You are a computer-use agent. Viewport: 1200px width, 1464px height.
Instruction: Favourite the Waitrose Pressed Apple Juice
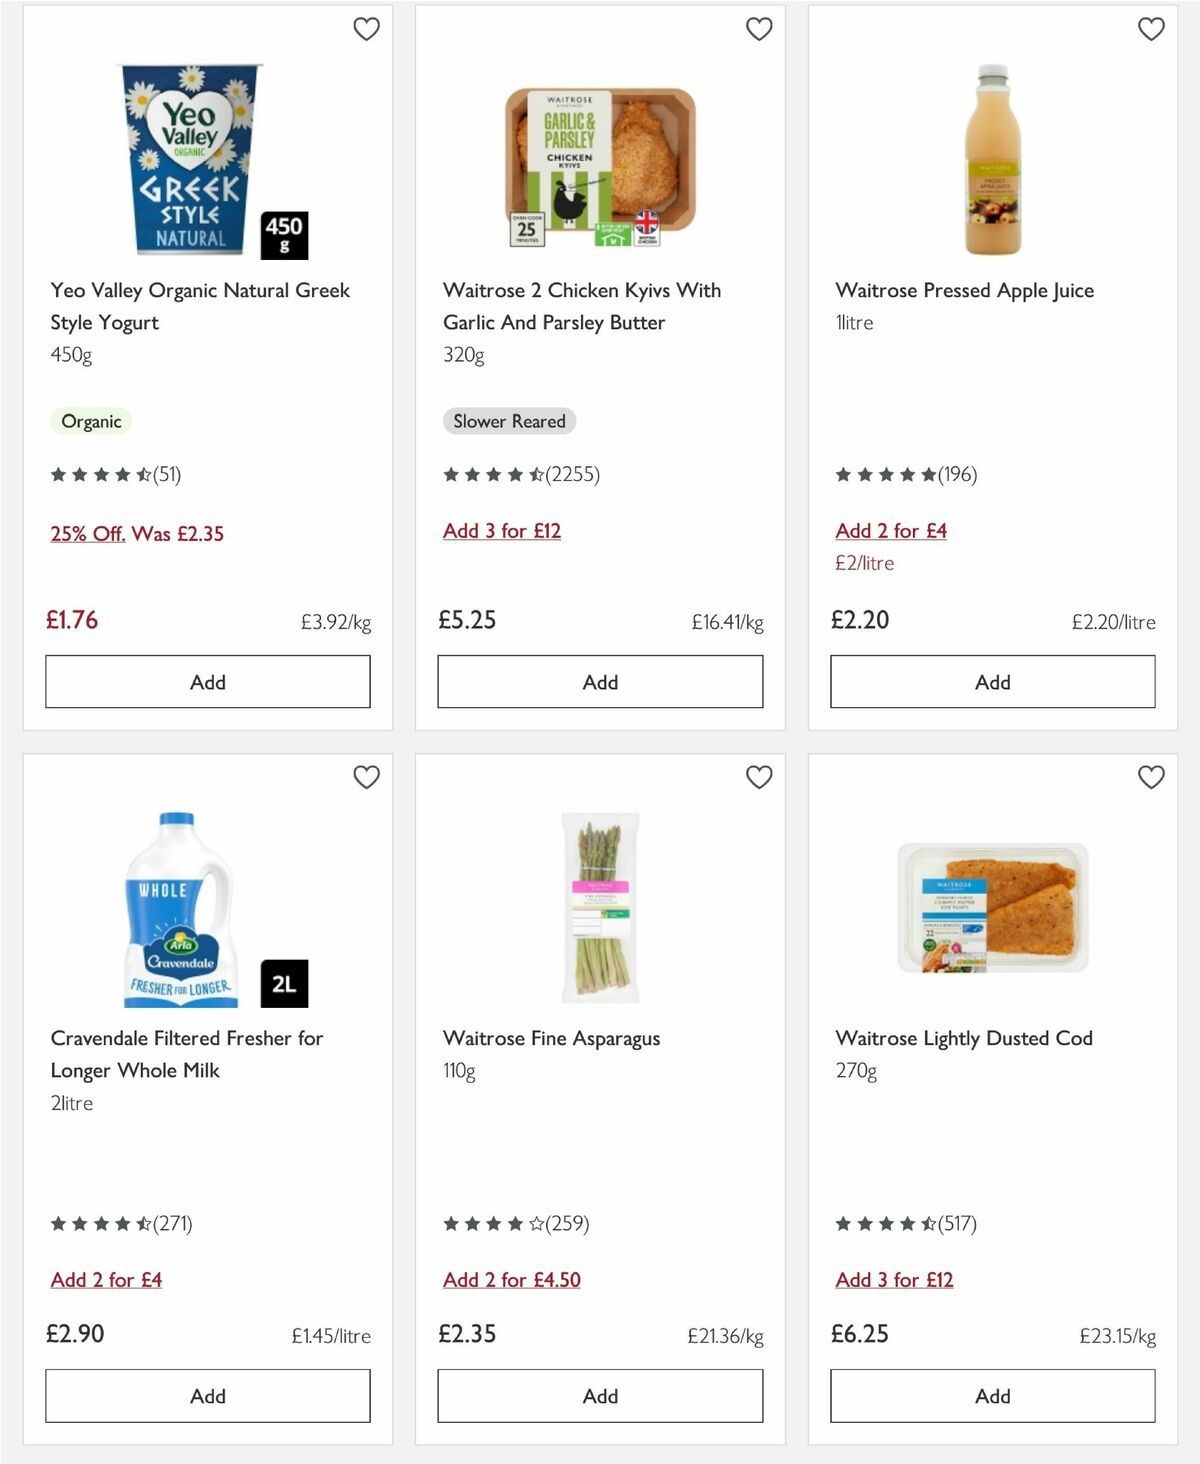(1151, 29)
